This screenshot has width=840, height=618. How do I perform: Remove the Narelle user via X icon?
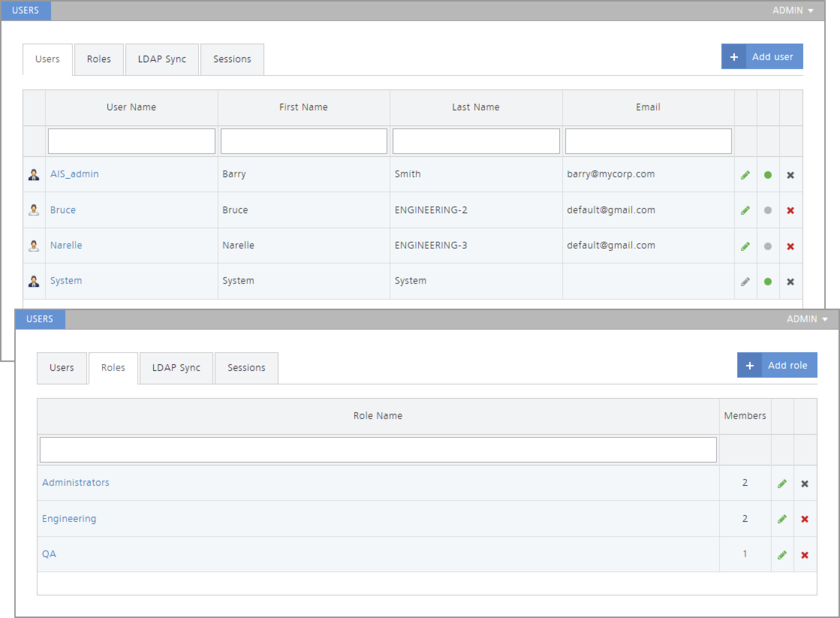pyautogui.click(x=790, y=246)
